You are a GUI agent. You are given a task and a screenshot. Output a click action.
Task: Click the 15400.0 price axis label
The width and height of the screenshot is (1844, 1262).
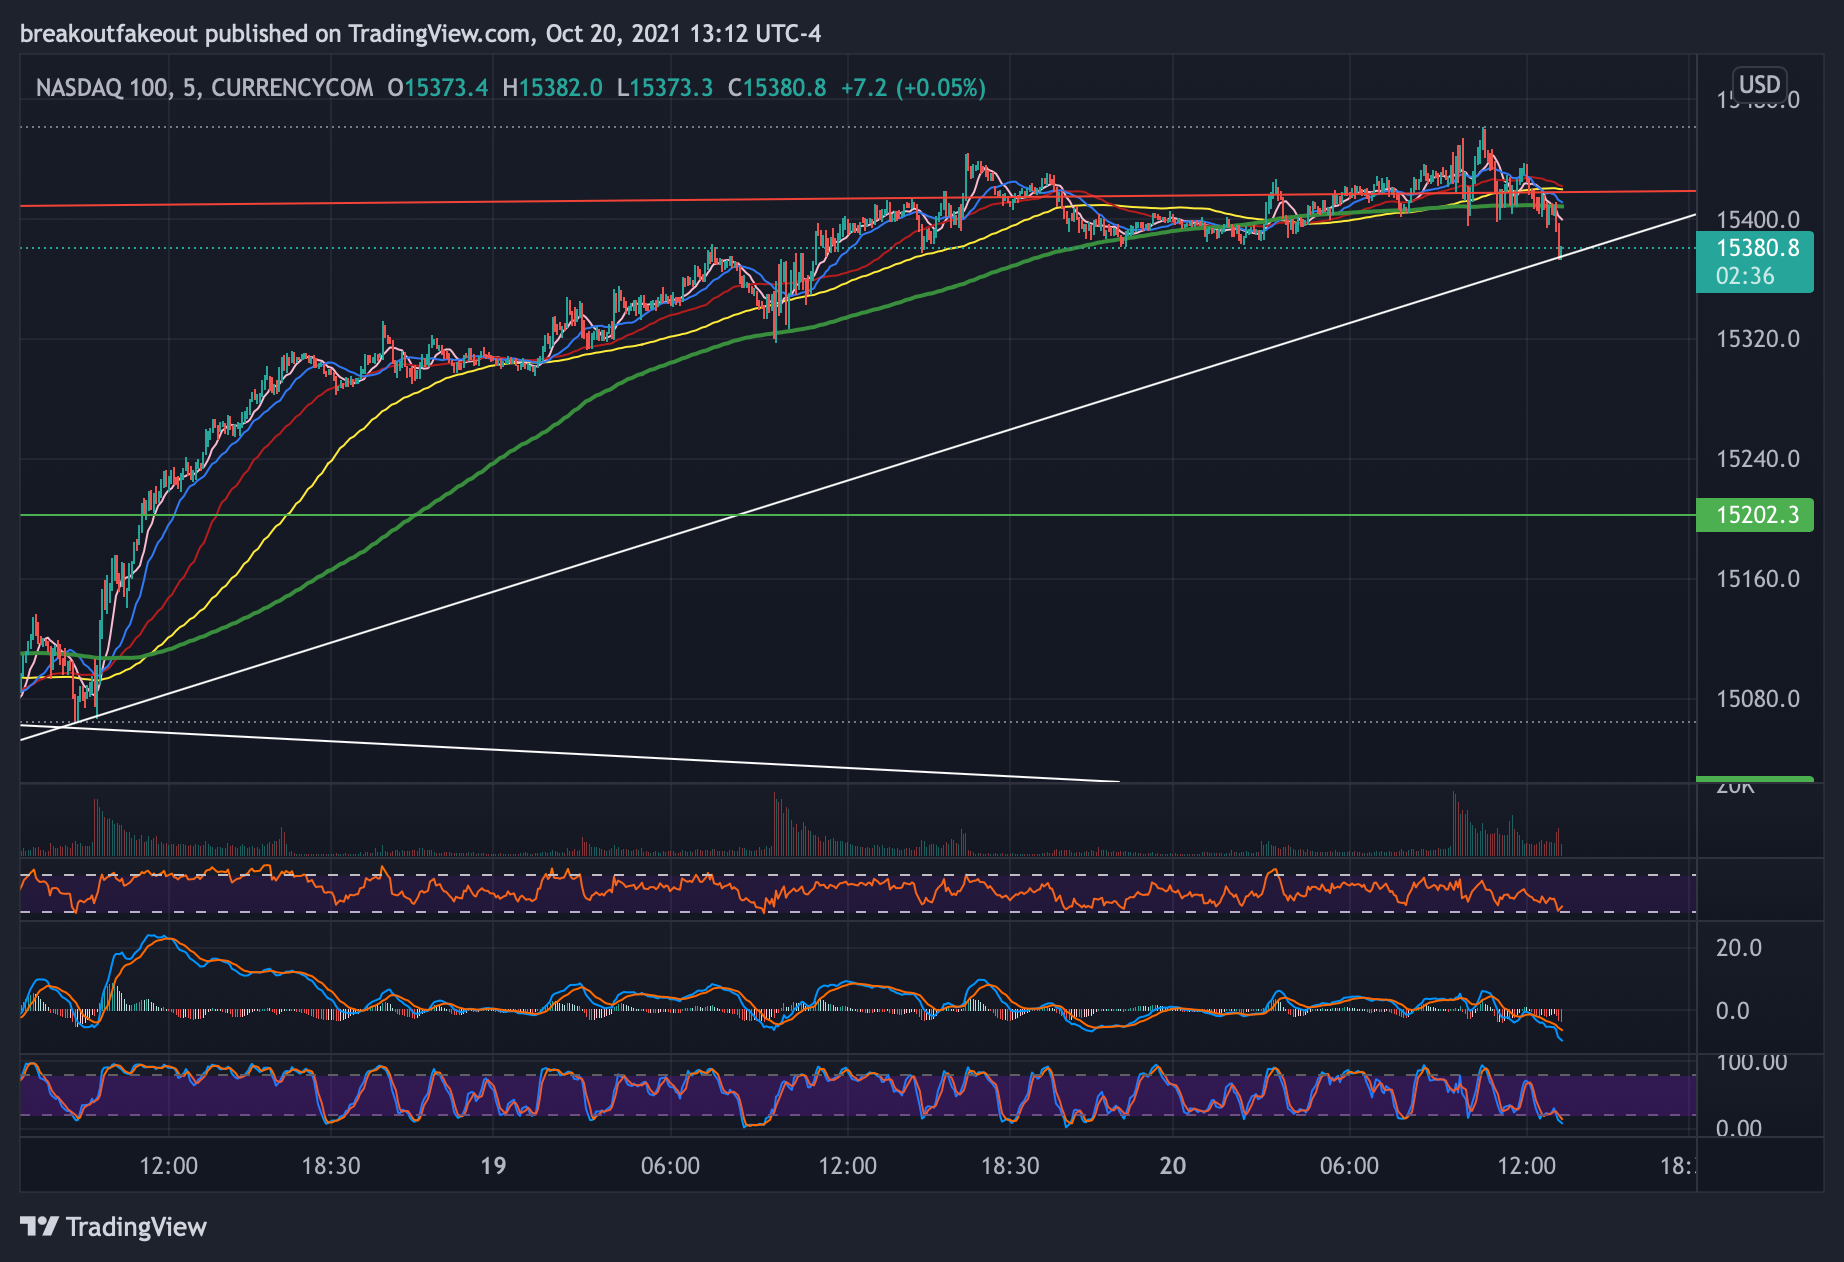[x=1757, y=220]
